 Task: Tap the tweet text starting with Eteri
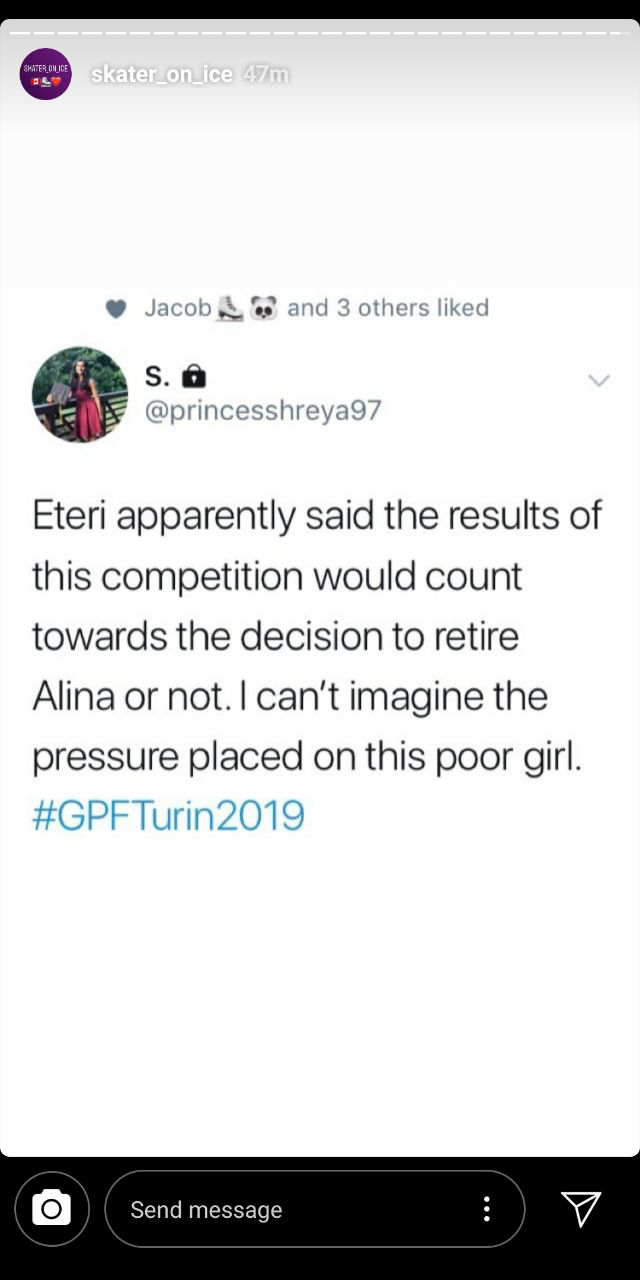tap(318, 636)
